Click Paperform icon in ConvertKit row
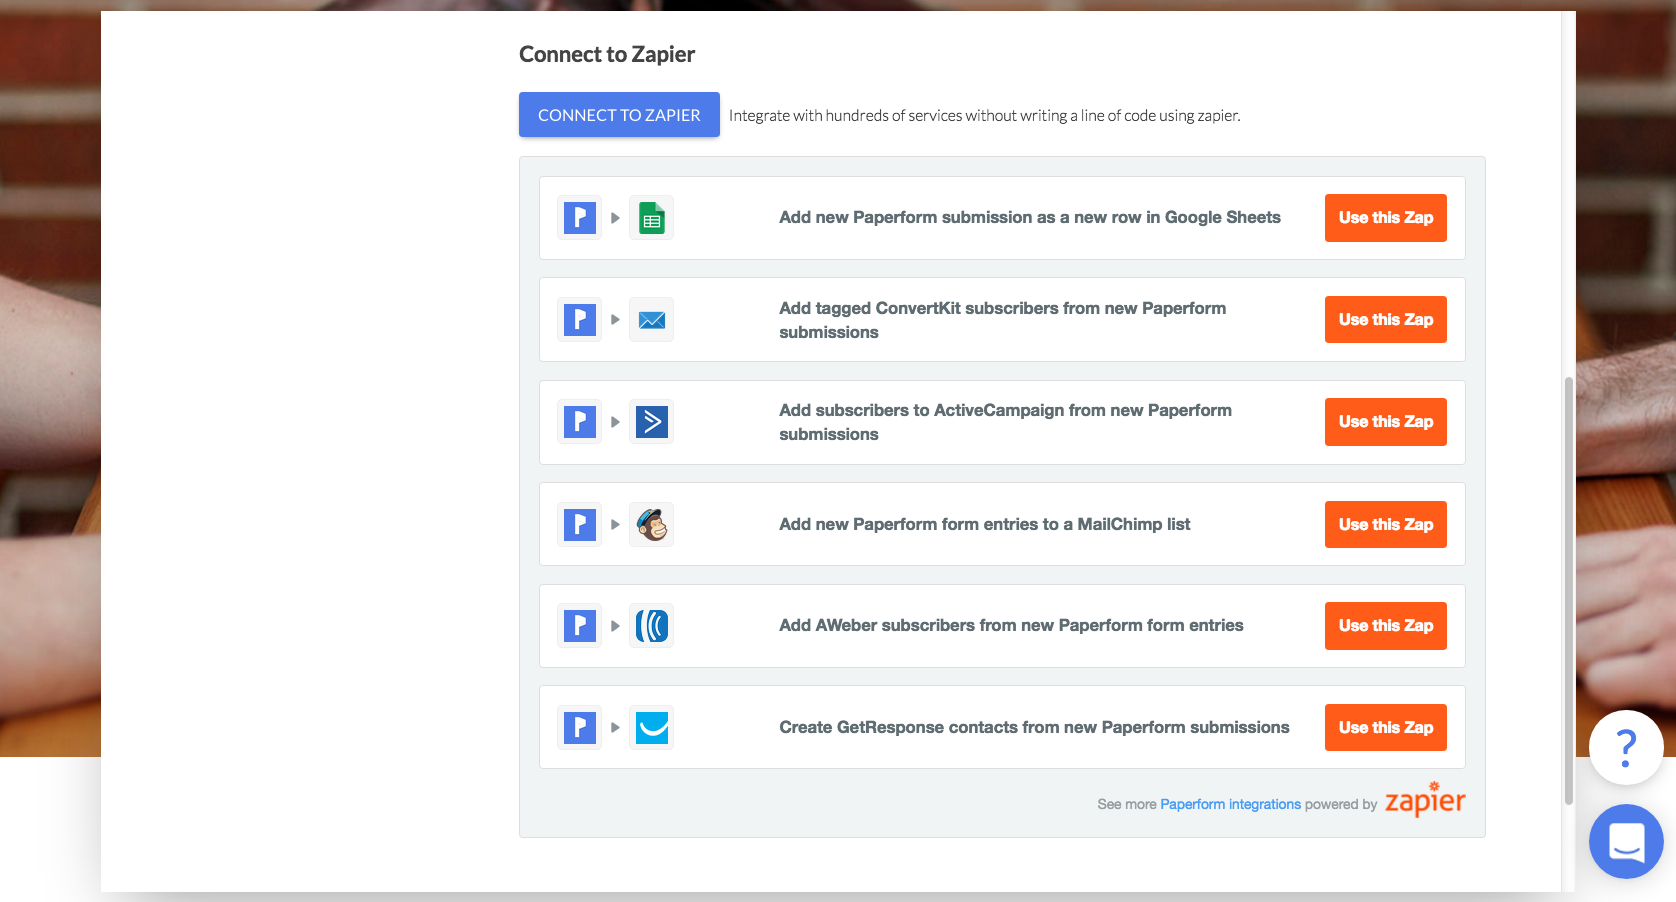The width and height of the screenshot is (1676, 902). [579, 320]
